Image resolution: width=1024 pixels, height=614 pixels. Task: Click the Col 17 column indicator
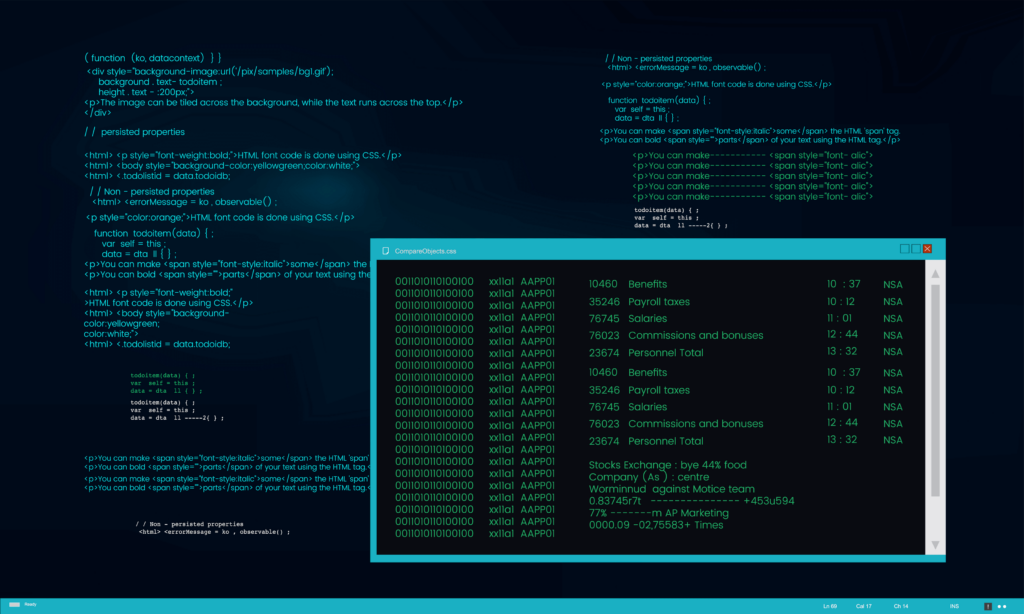tap(863, 606)
